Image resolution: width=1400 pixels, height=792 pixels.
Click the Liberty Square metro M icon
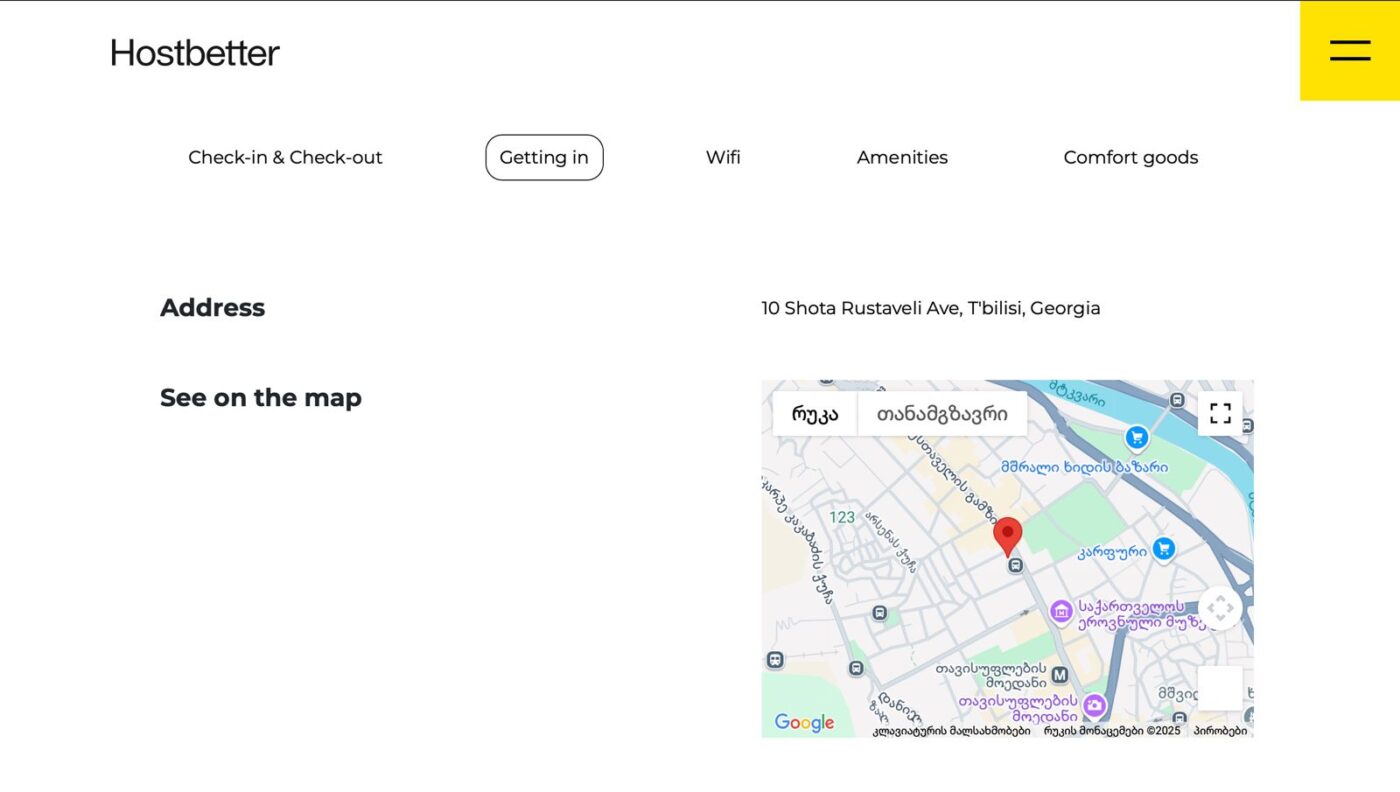pyautogui.click(x=1060, y=675)
